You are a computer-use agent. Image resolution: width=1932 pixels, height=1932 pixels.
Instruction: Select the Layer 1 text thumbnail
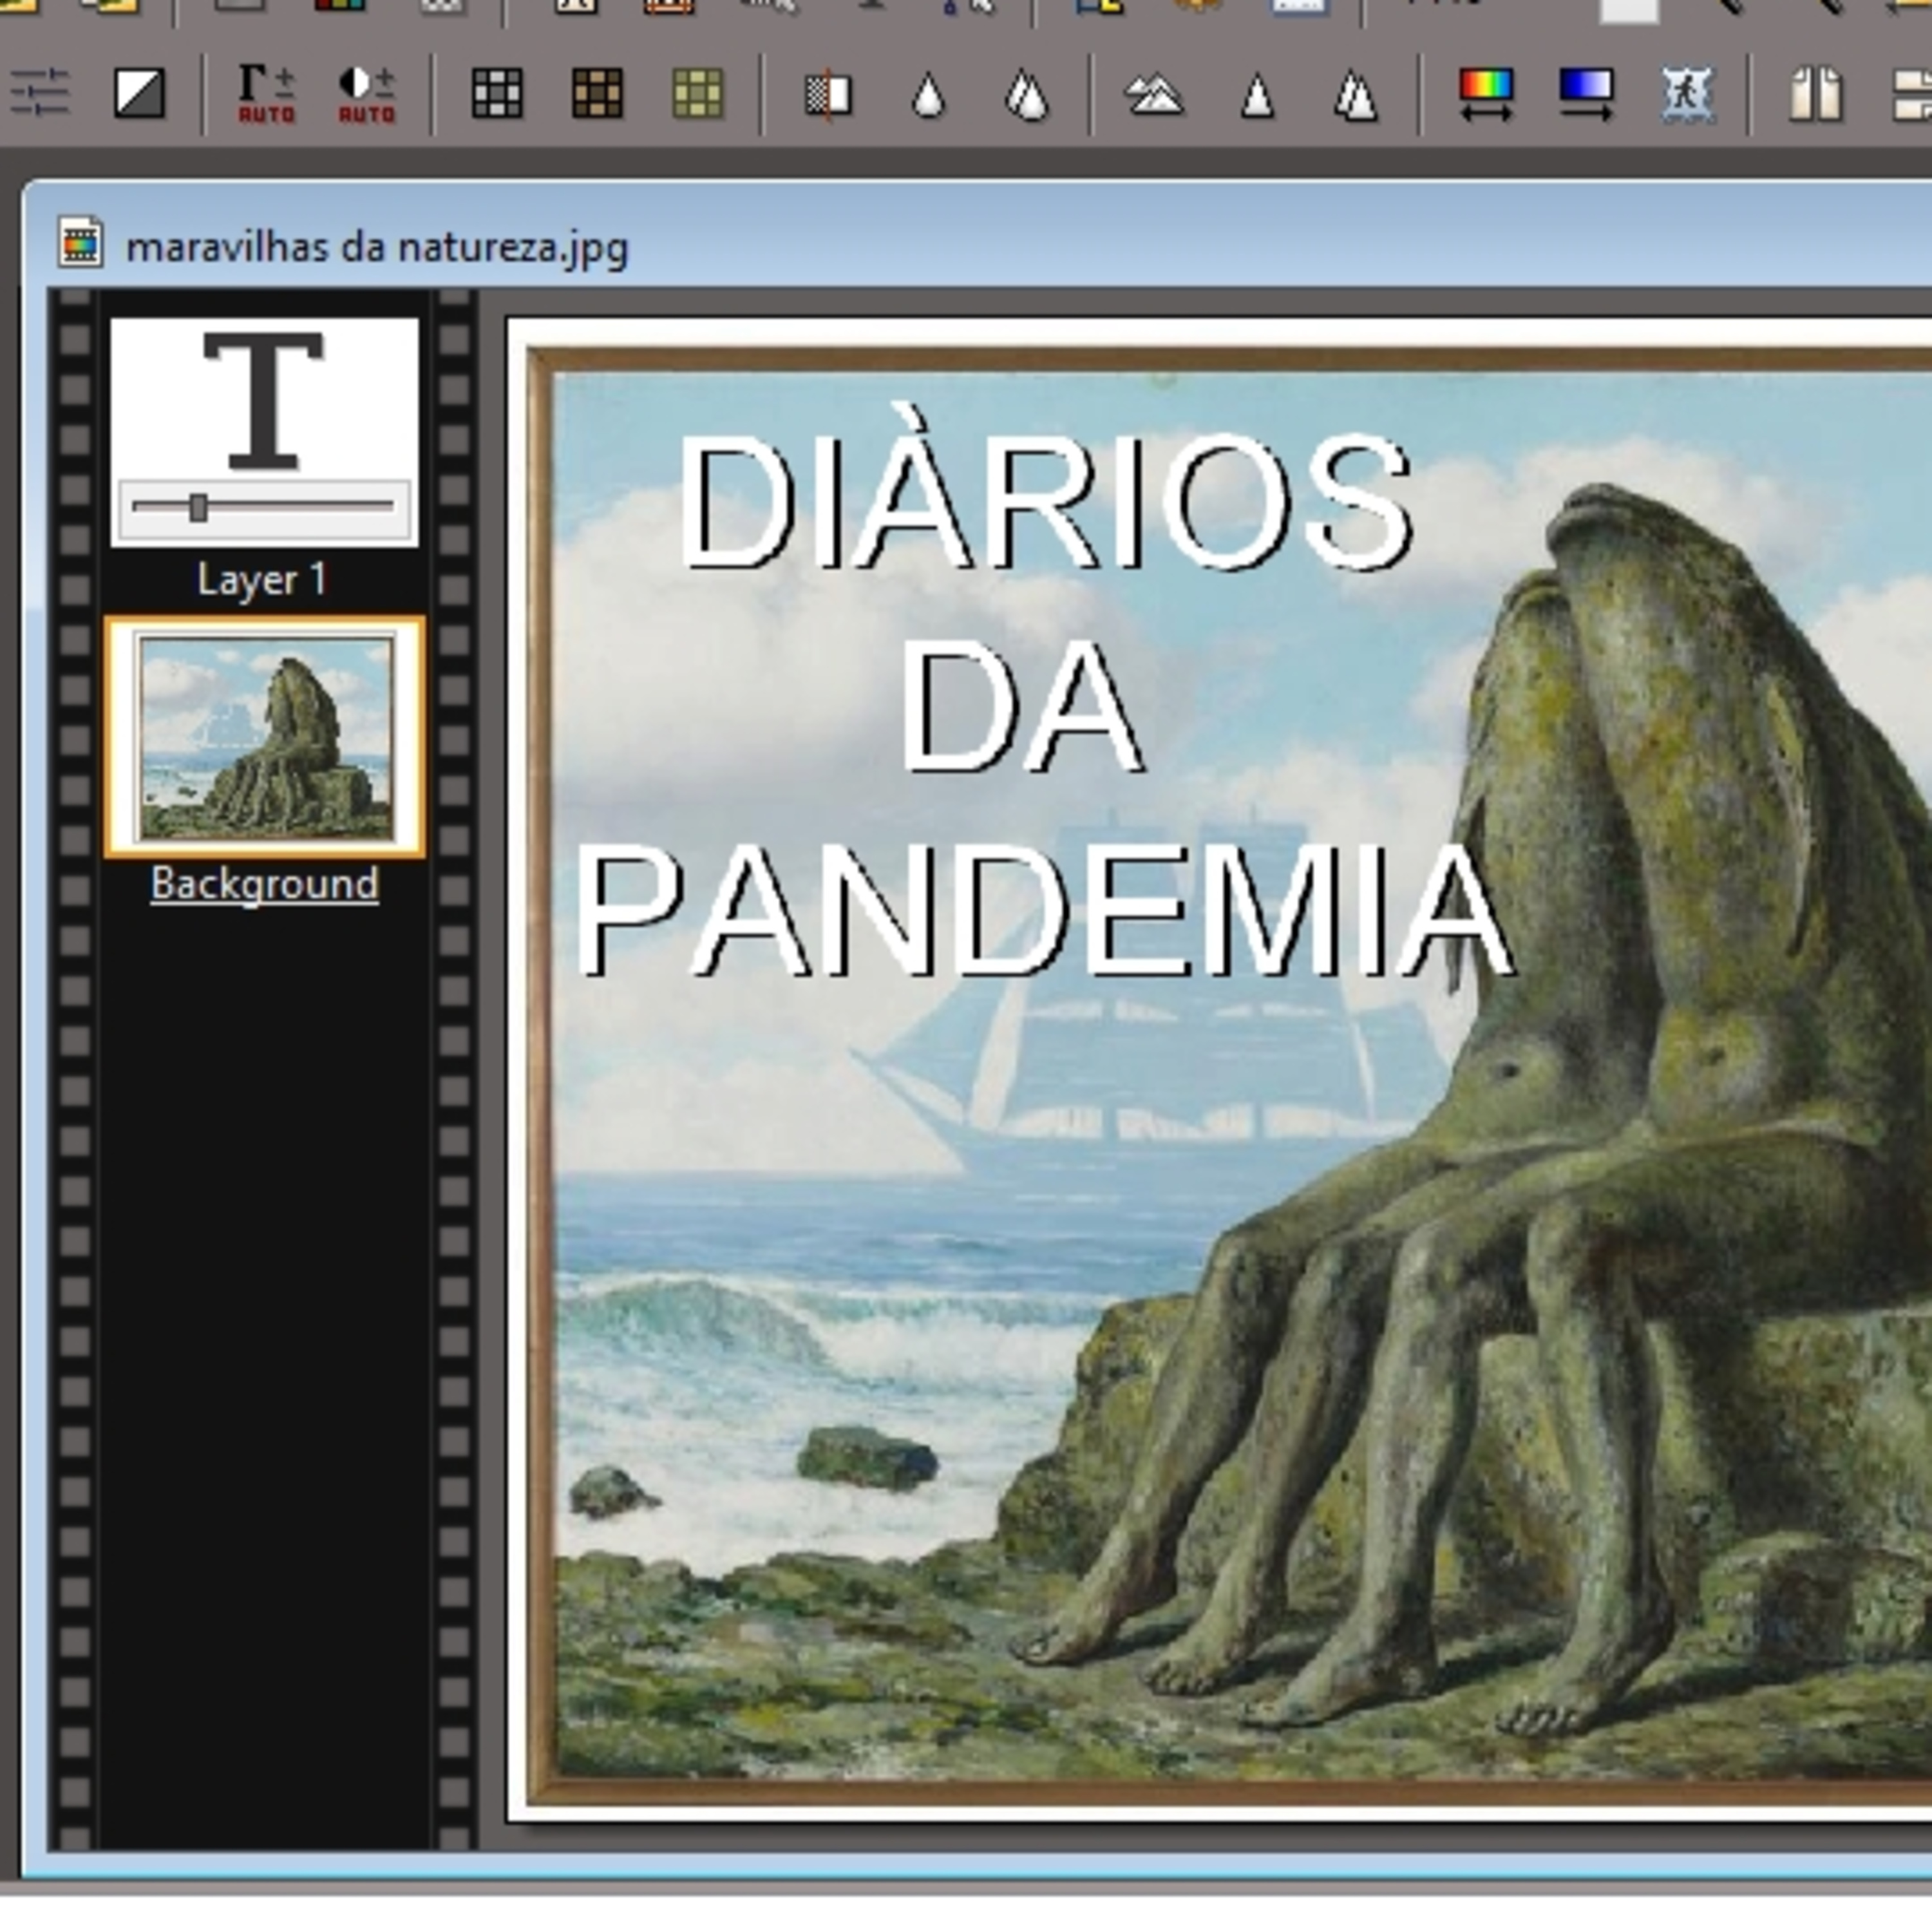pos(264,401)
